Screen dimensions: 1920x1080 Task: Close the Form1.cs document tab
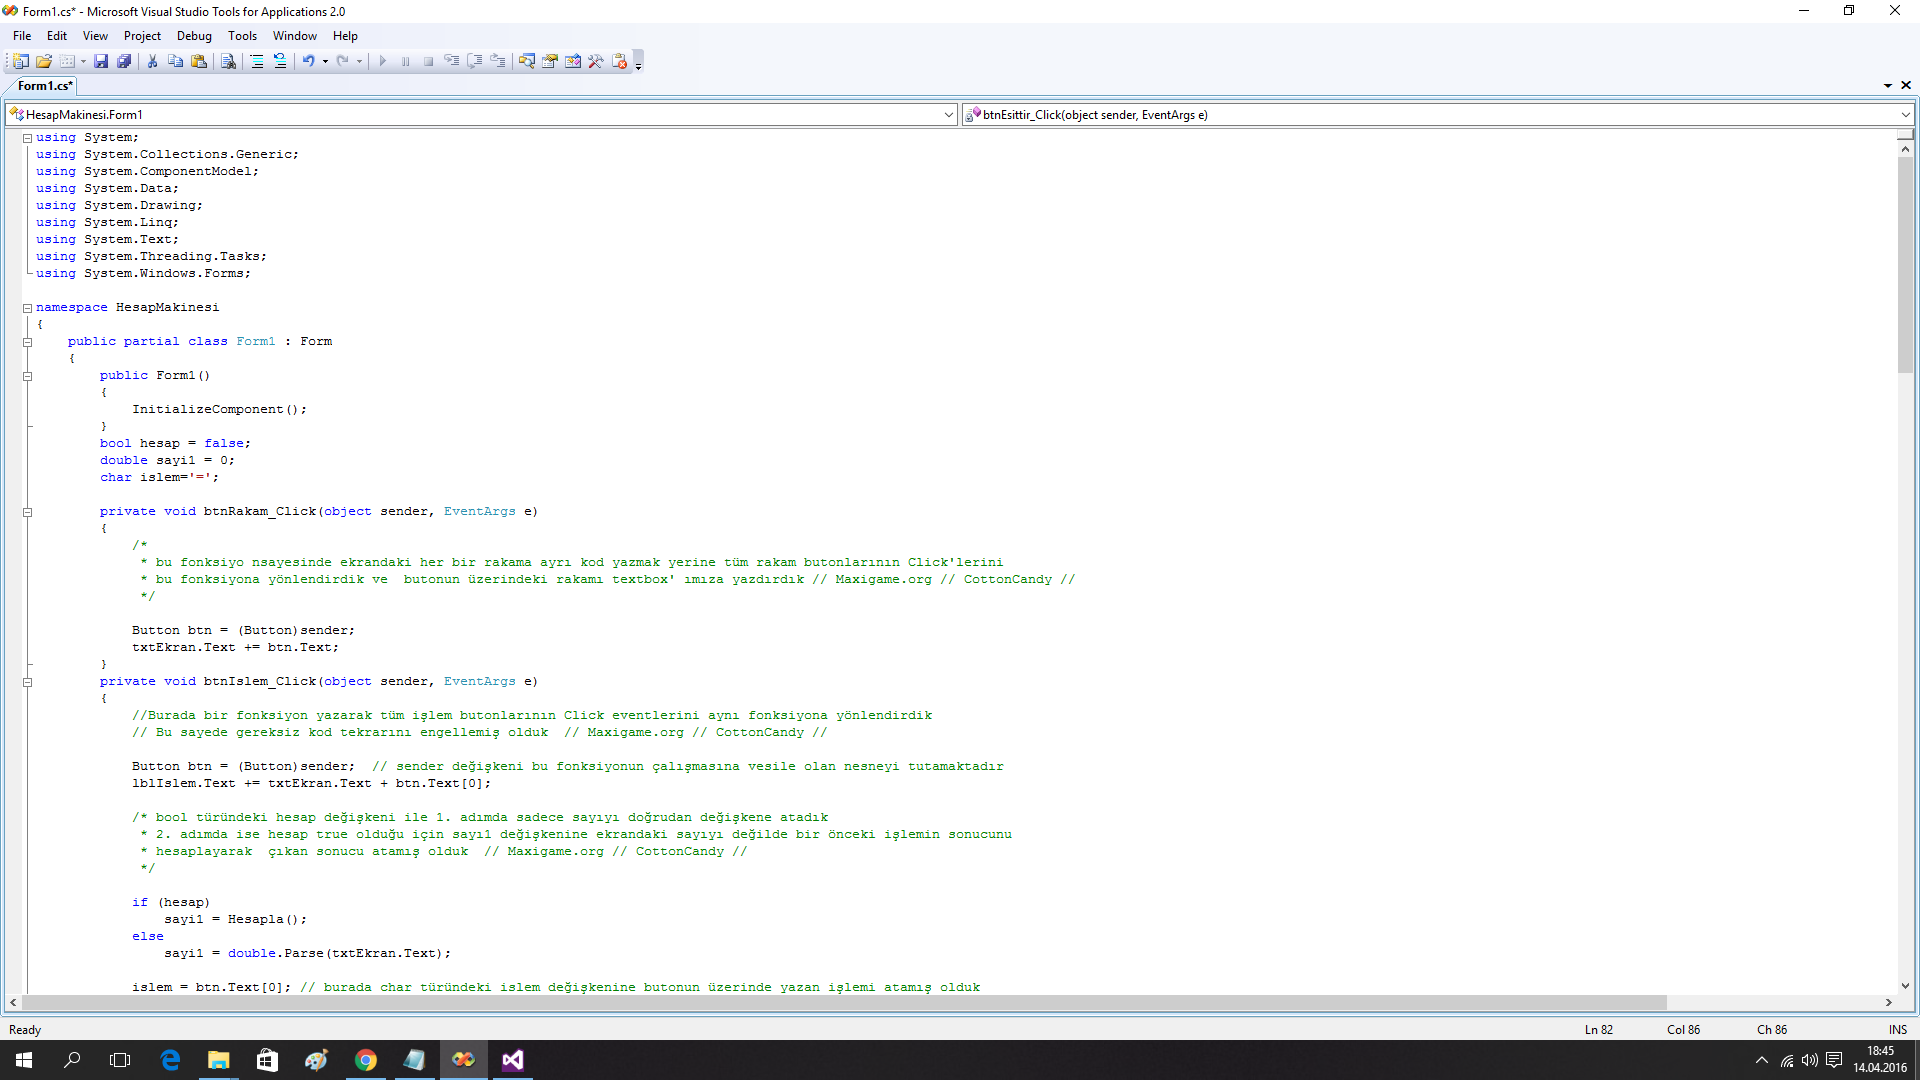point(1906,86)
